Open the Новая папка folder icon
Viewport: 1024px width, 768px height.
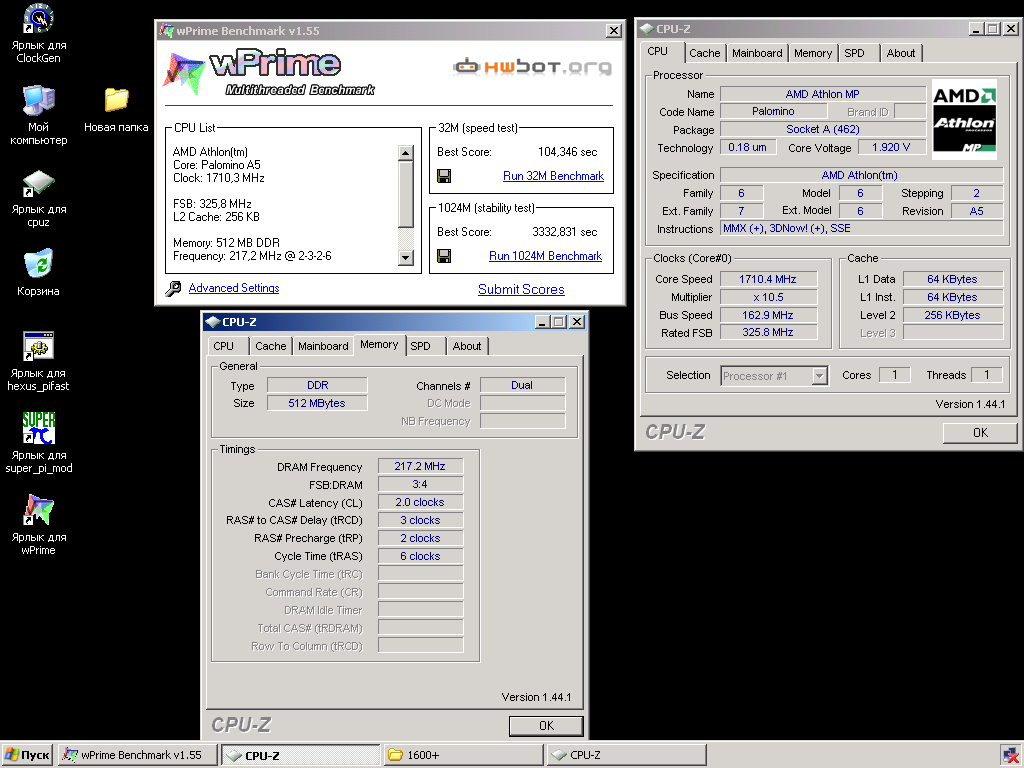tap(116, 100)
